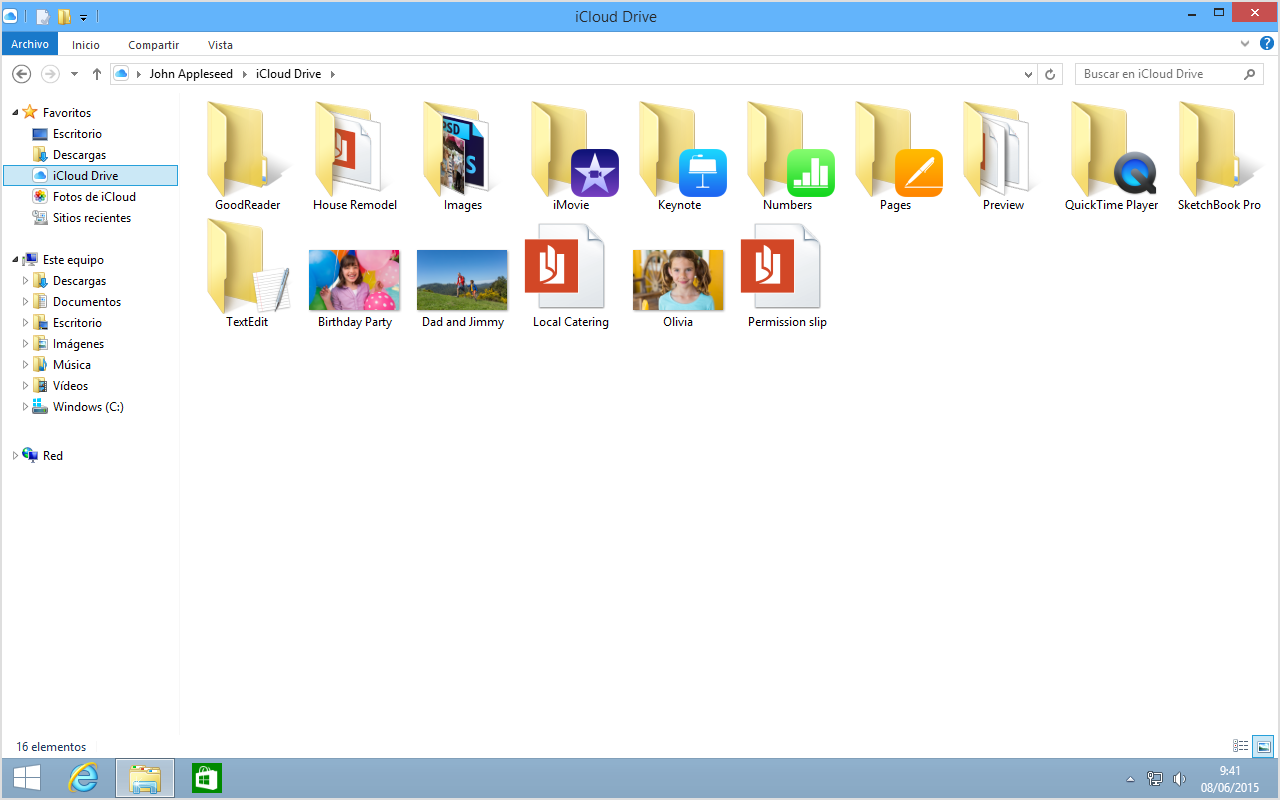Select Música in the navigation pane
Screen dimensions: 1280x800
click(72, 365)
